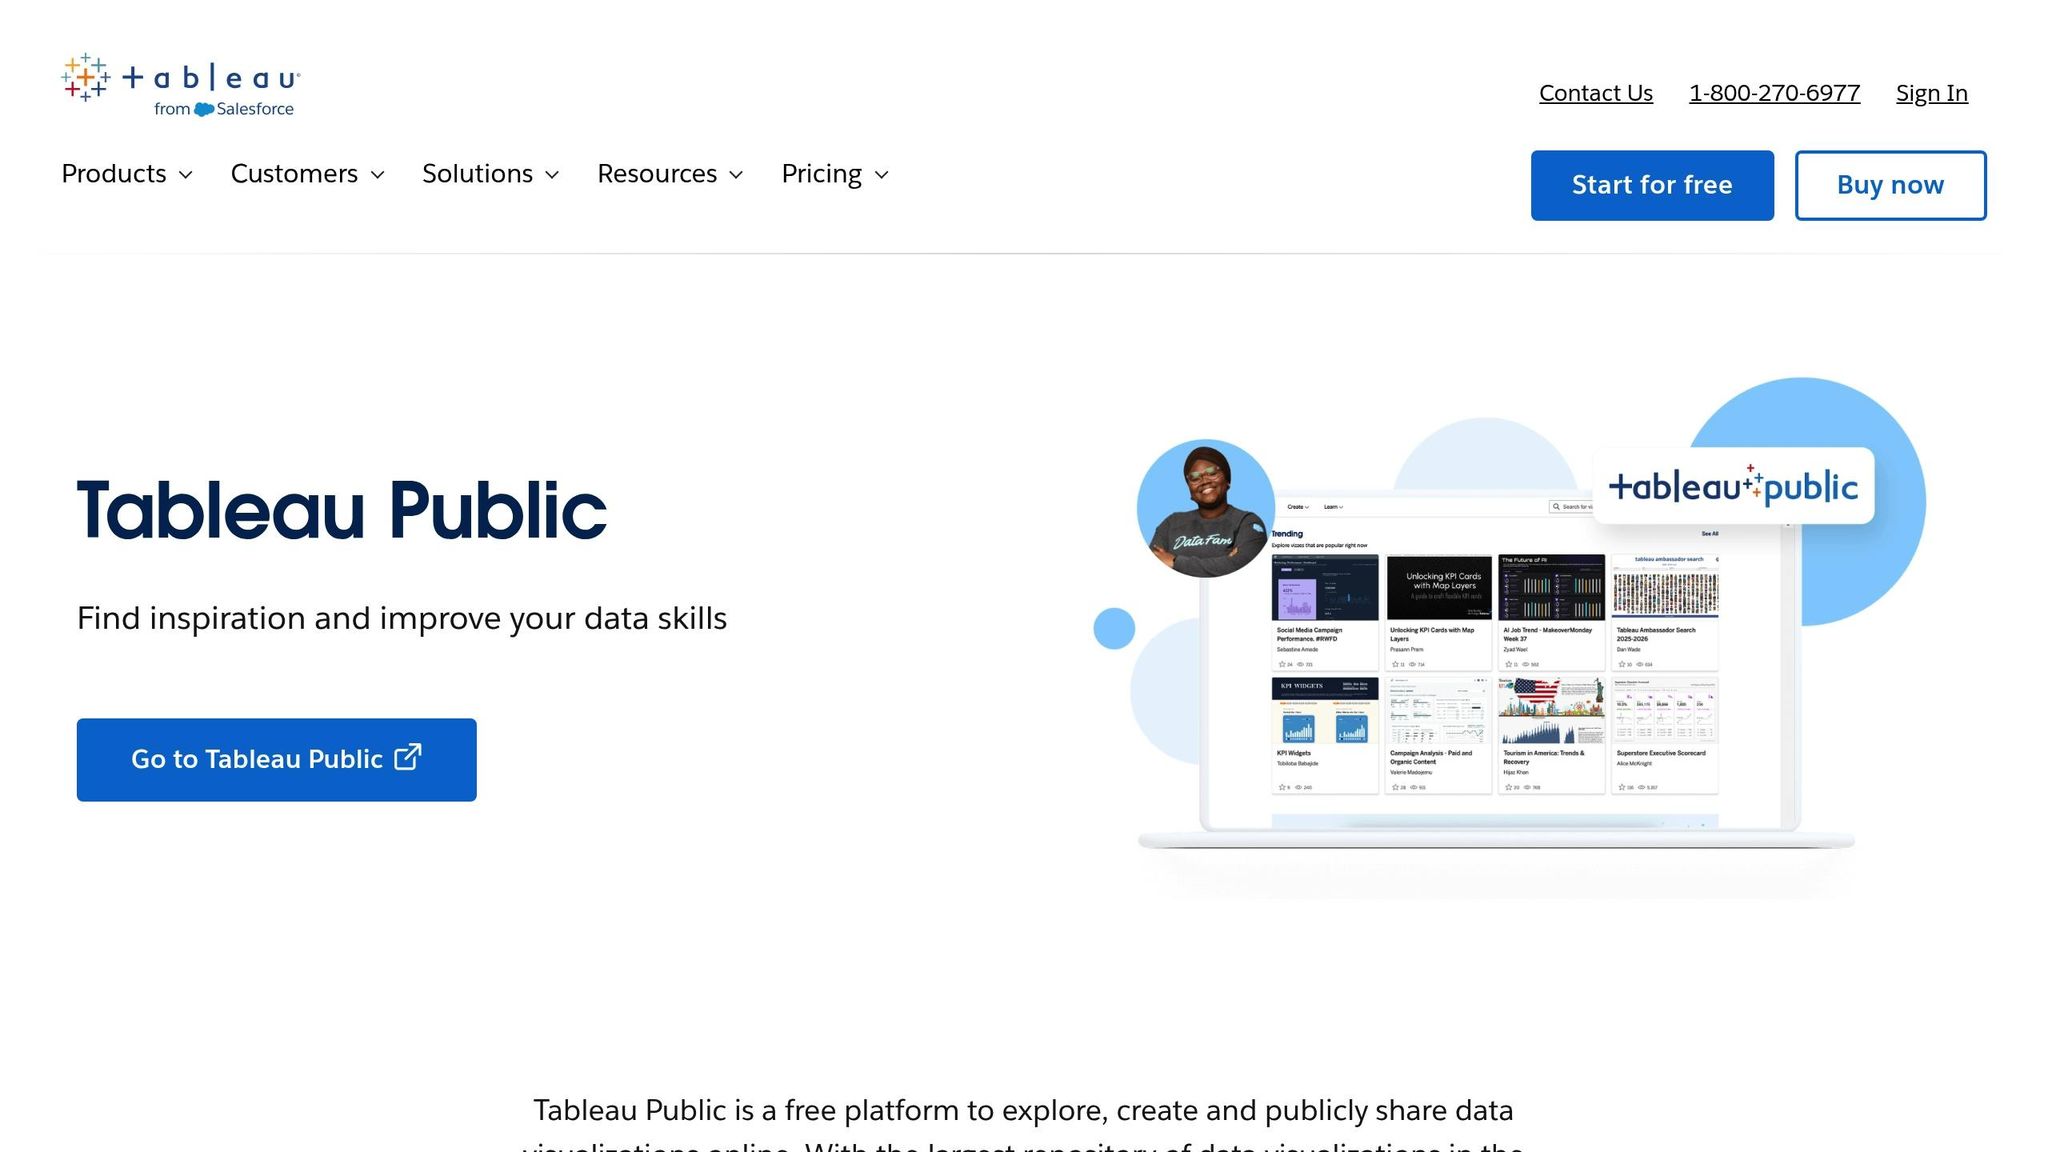Follow the Contact Us link

pos(1596,93)
